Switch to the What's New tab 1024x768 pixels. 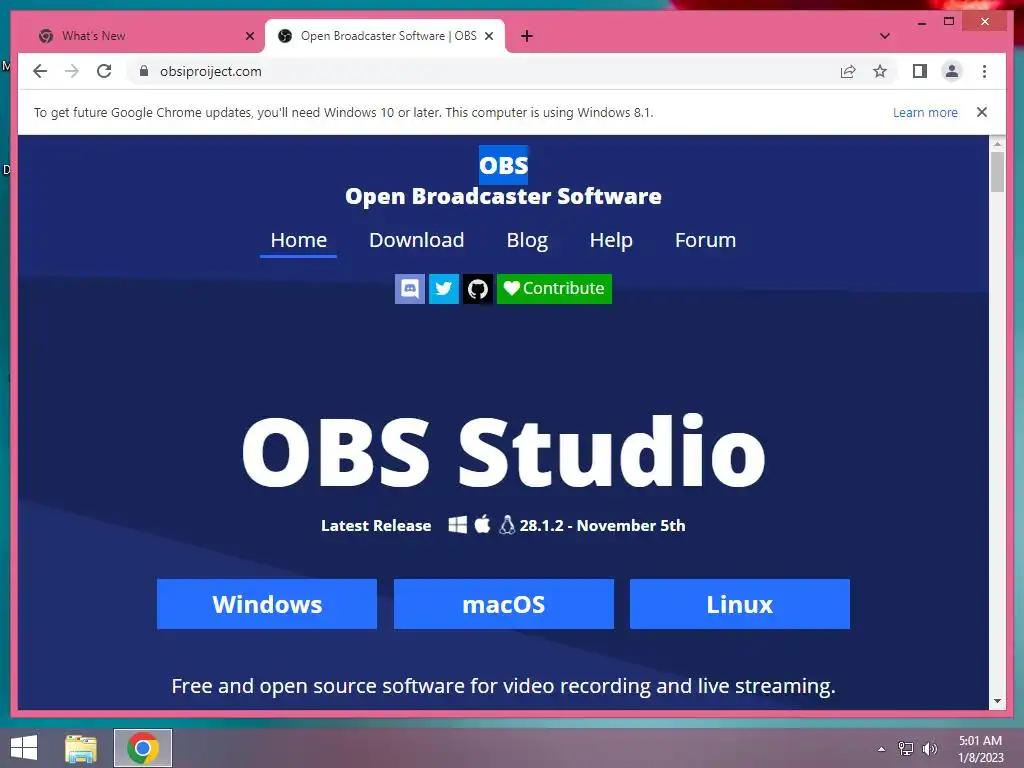point(143,36)
